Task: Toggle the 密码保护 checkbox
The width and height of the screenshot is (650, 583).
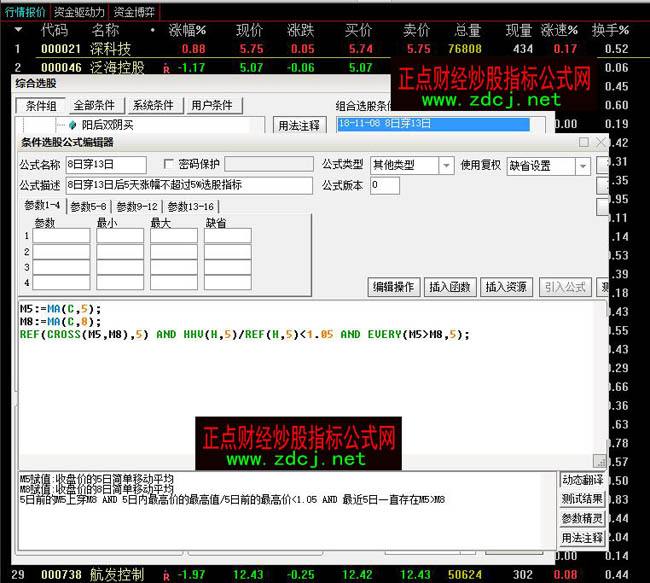Action: [168, 164]
